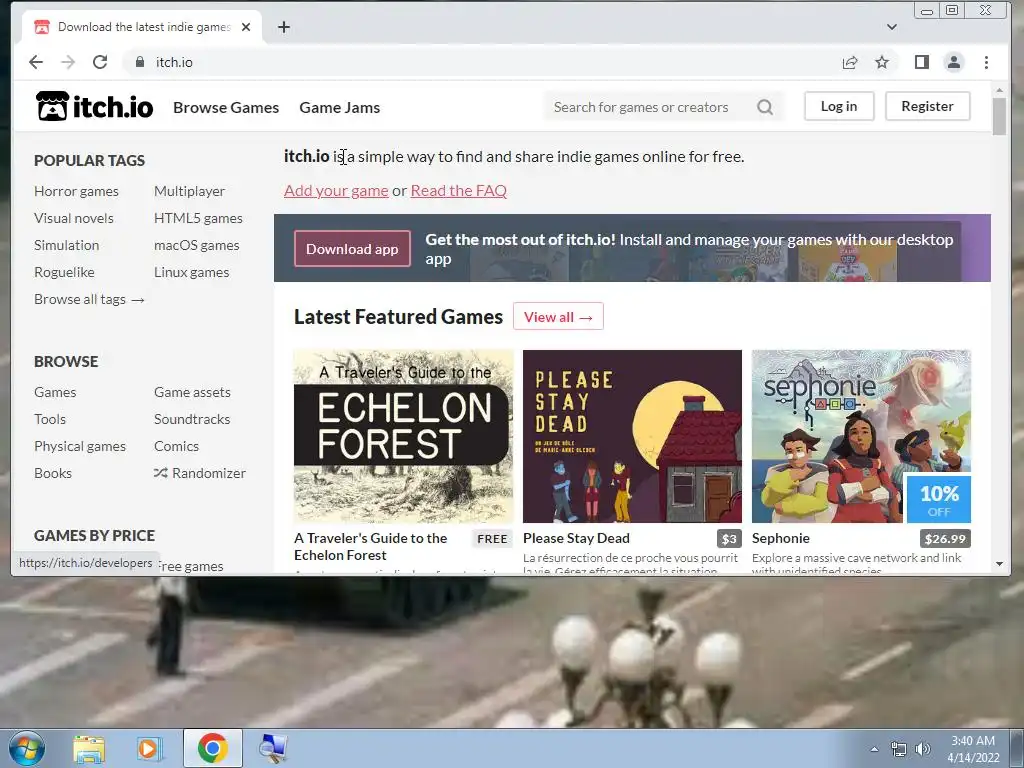Click the itch.io logo
This screenshot has height=768, width=1024.
[x=95, y=106]
